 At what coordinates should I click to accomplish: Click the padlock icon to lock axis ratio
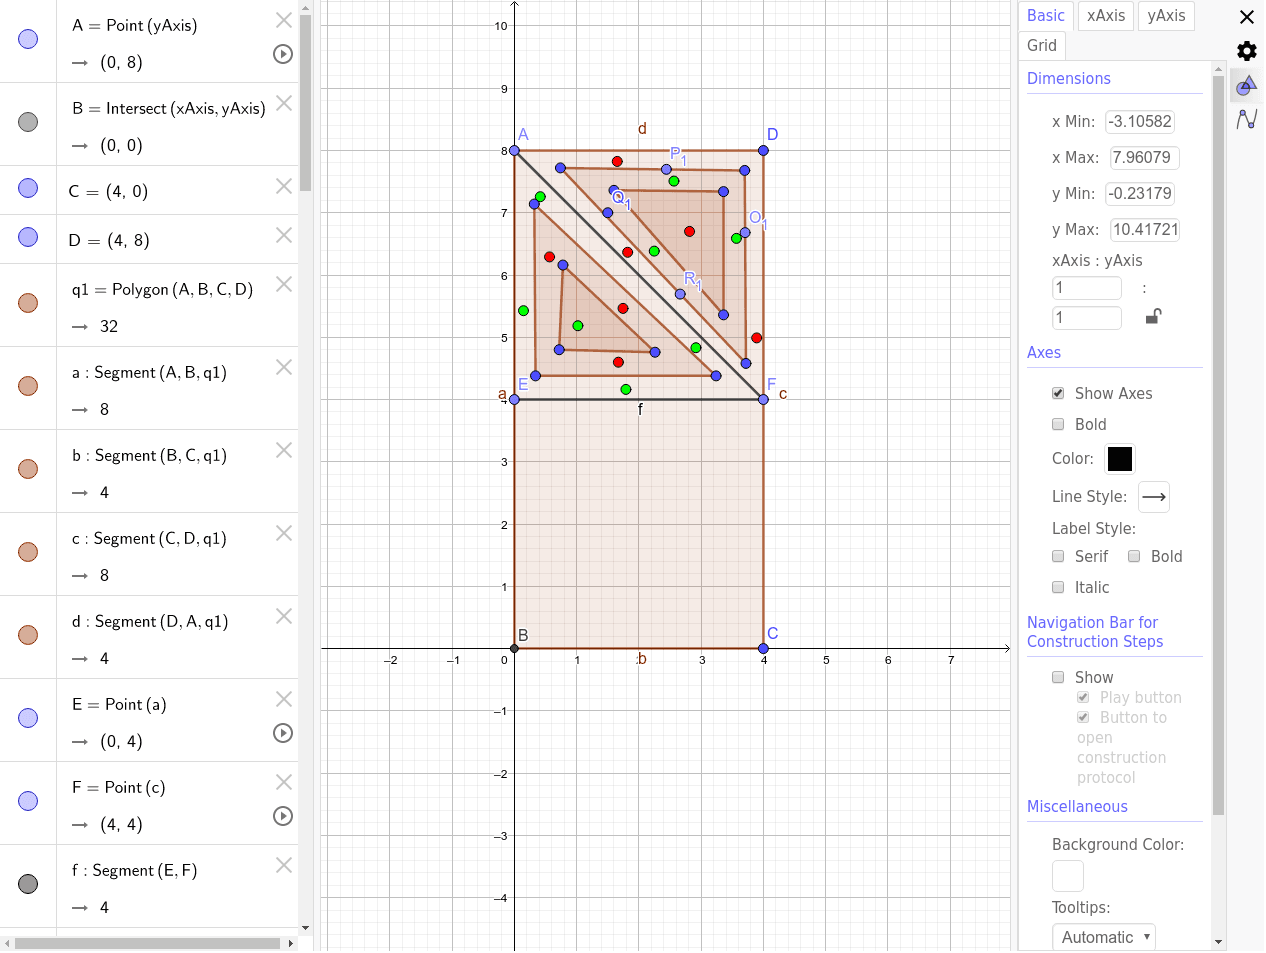click(1152, 316)
